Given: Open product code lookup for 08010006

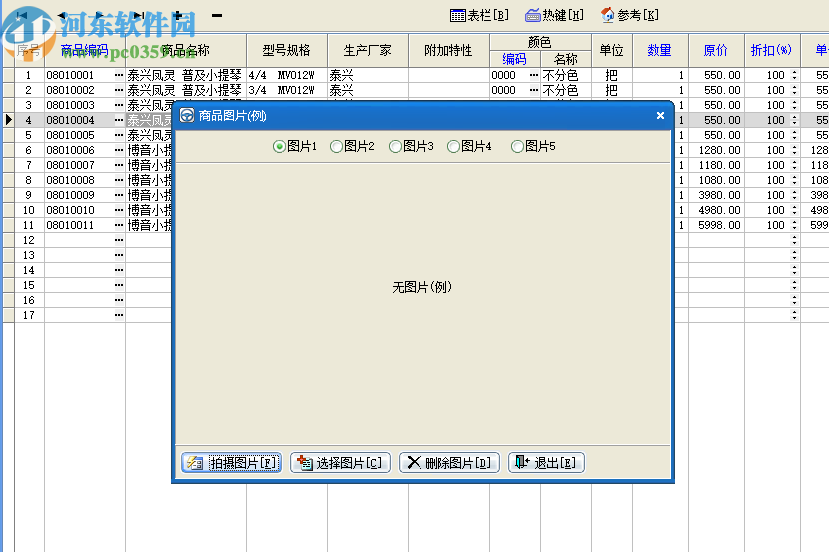Looking at the screenshot, I should tap(119, 150).
